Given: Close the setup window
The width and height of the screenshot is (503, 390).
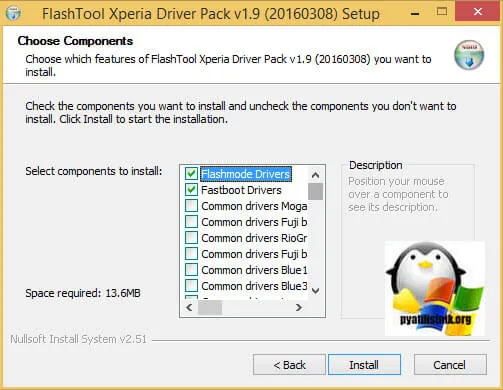Looking at the screenshot, I should point(478,12).
